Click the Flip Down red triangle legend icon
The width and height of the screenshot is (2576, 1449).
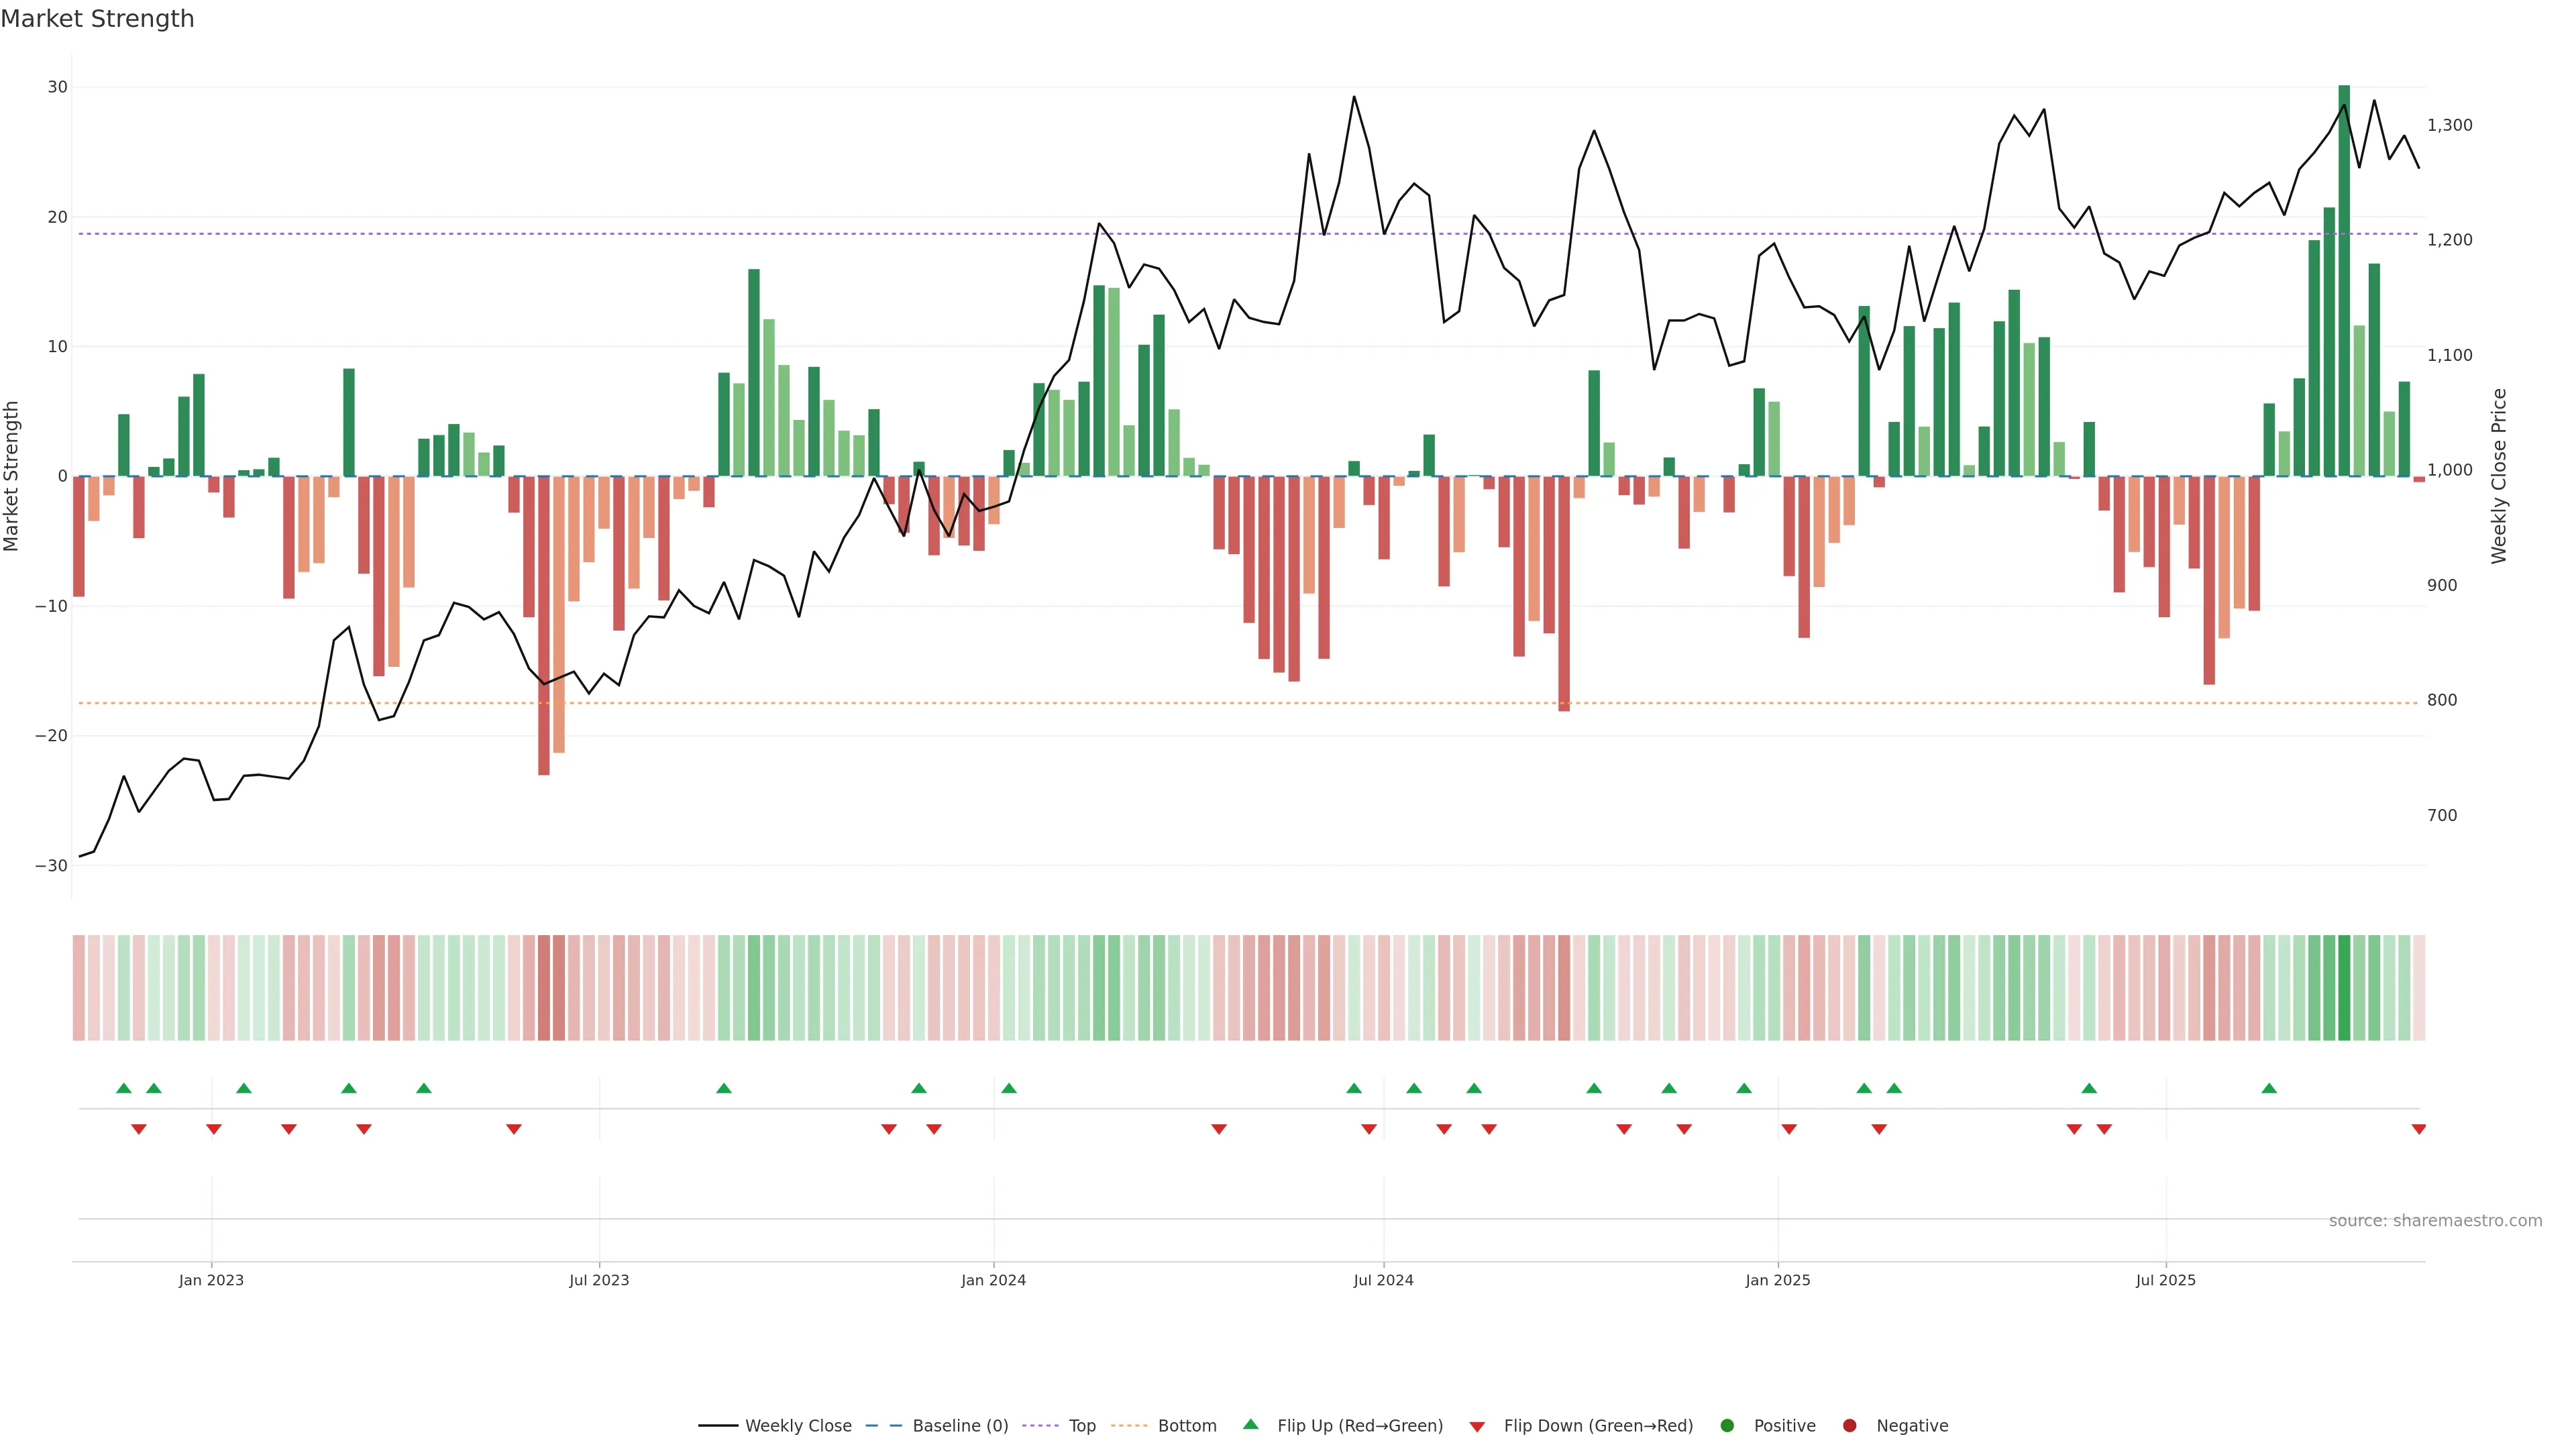click(1476, 1426)
